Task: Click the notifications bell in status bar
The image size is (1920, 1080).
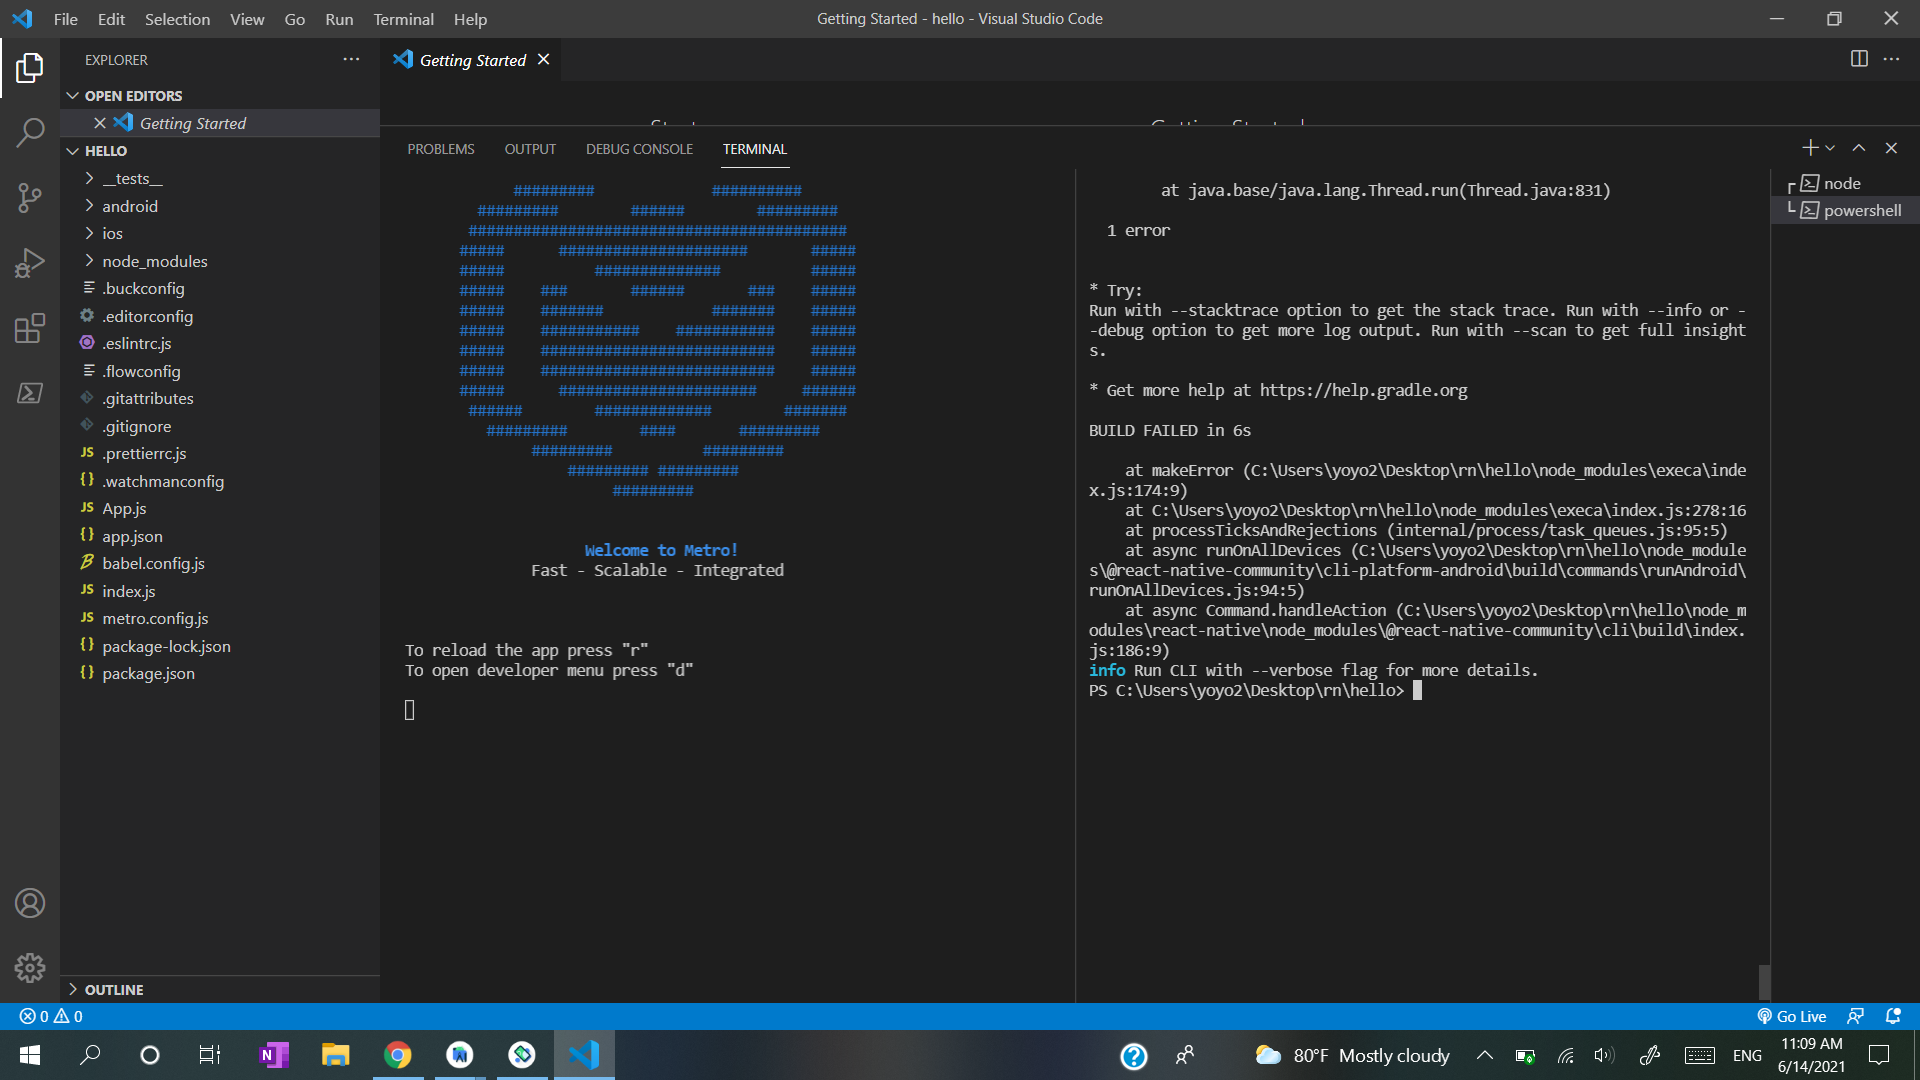Action: (1893, 1015)
